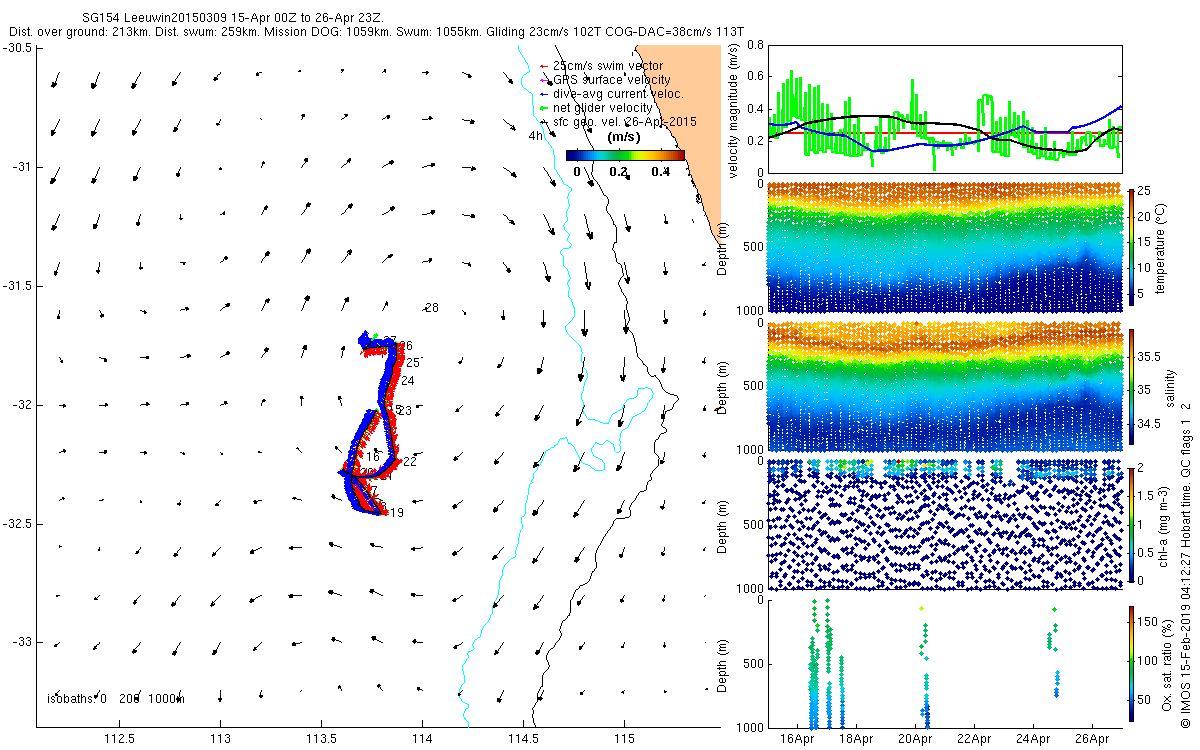The image size is (1200, 750).
Task: Click day label '24' on the glider track
Action: 408,381
